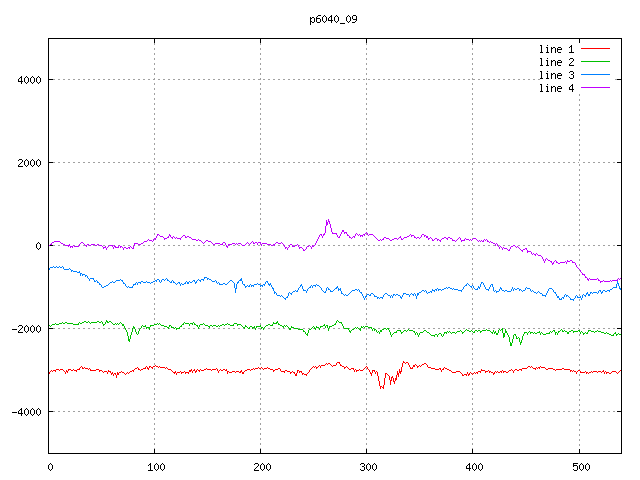Click the x-axis label 100

click(156, 467)
